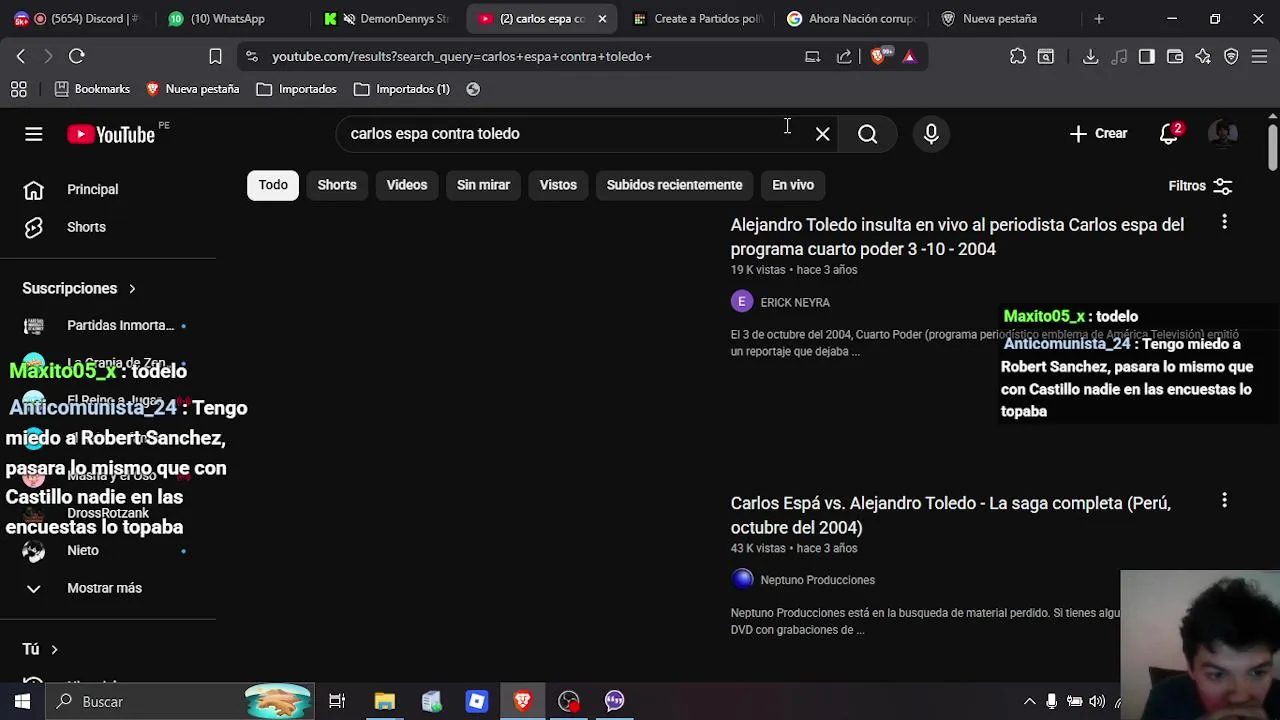Open Neptuno Producciones channel

(x=817, y=580)
